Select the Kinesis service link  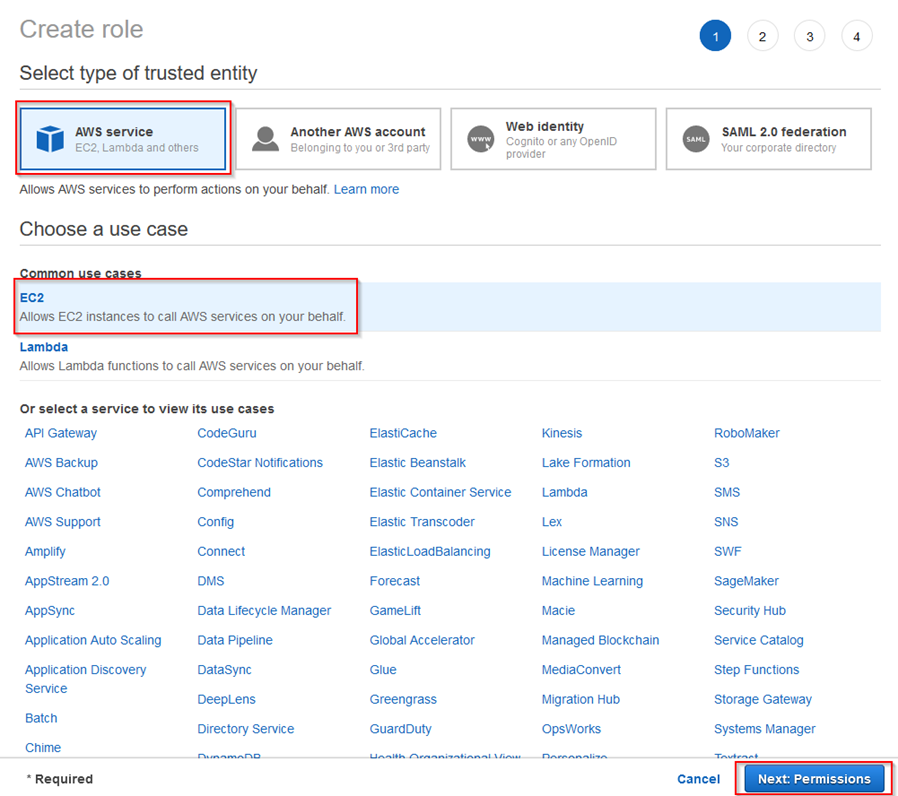pos(562,434)
